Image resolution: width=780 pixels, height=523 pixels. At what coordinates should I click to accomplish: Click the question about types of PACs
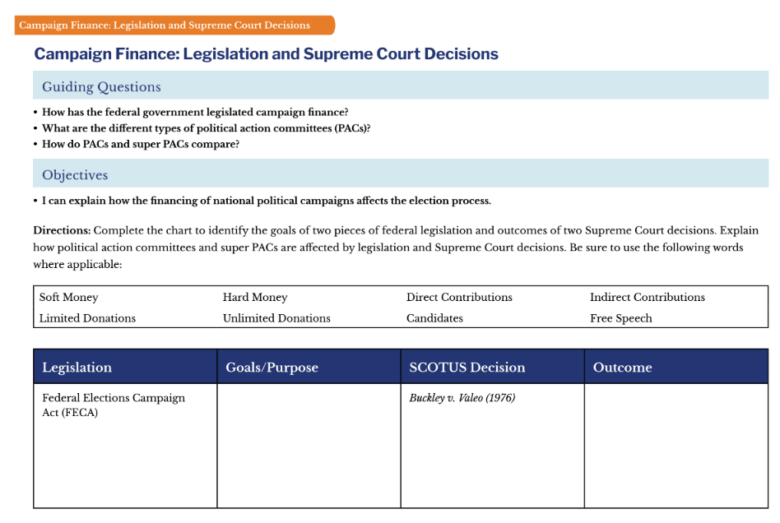tap(206, 128)
